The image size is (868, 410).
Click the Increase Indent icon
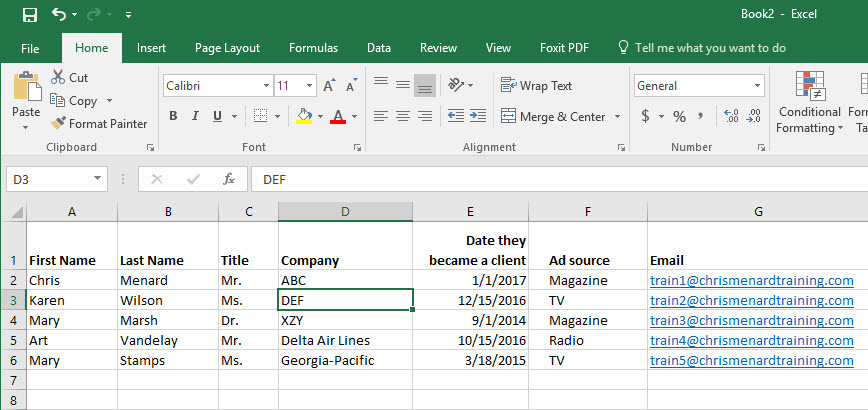(x=478, y=116)
